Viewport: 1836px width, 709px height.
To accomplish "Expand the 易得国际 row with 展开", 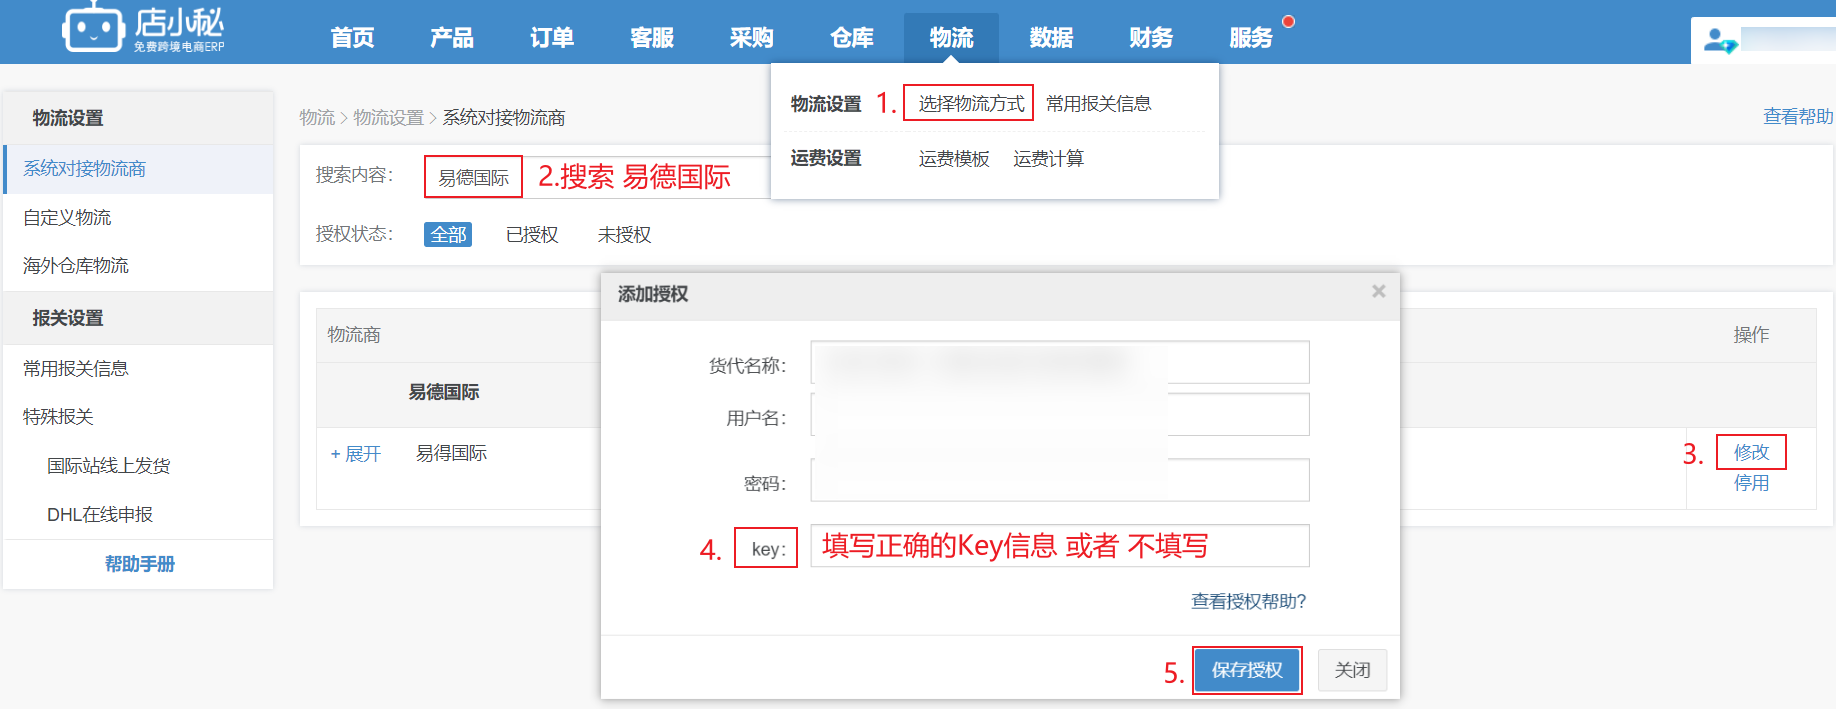I will pyautogui.click(x=356, y=454).
